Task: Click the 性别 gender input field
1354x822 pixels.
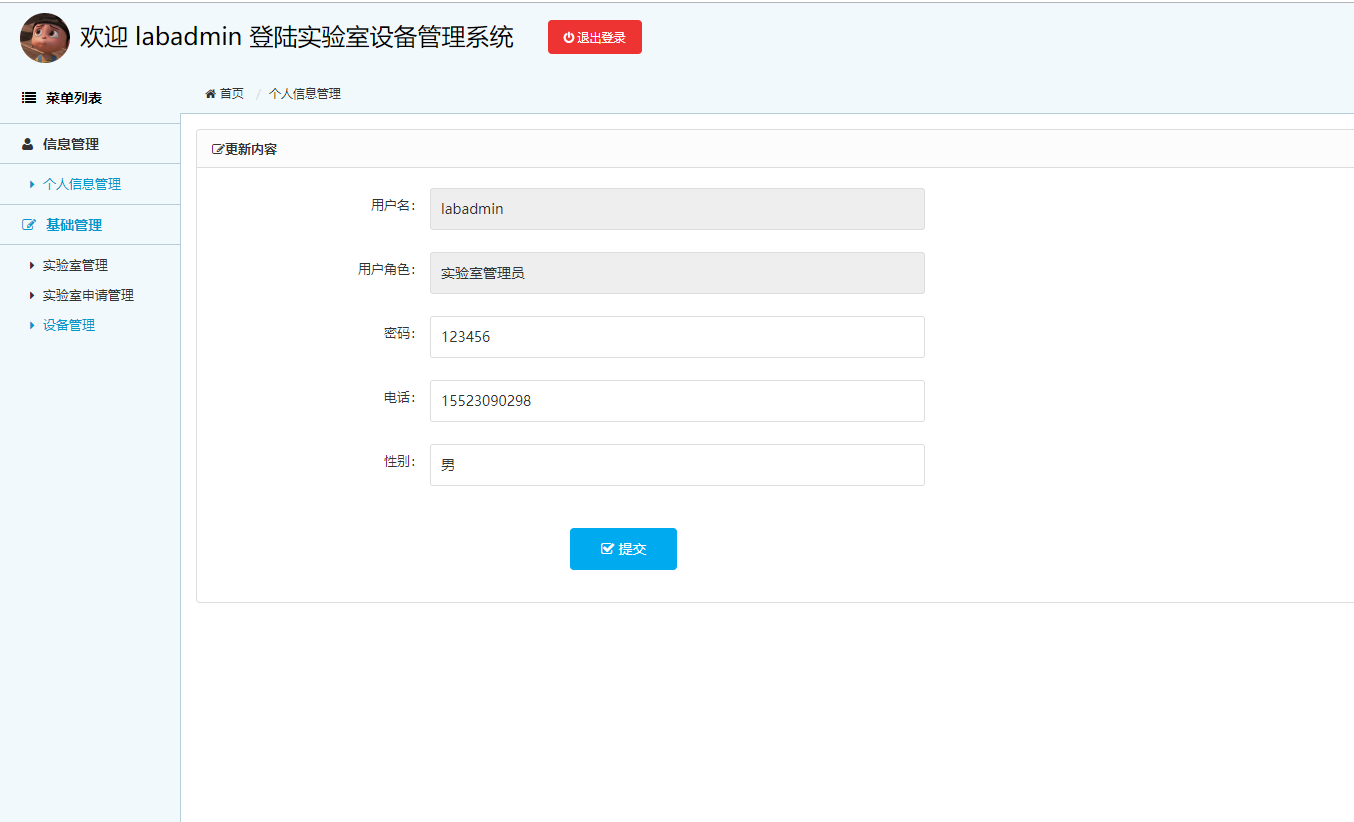Action: coord(677,464)
